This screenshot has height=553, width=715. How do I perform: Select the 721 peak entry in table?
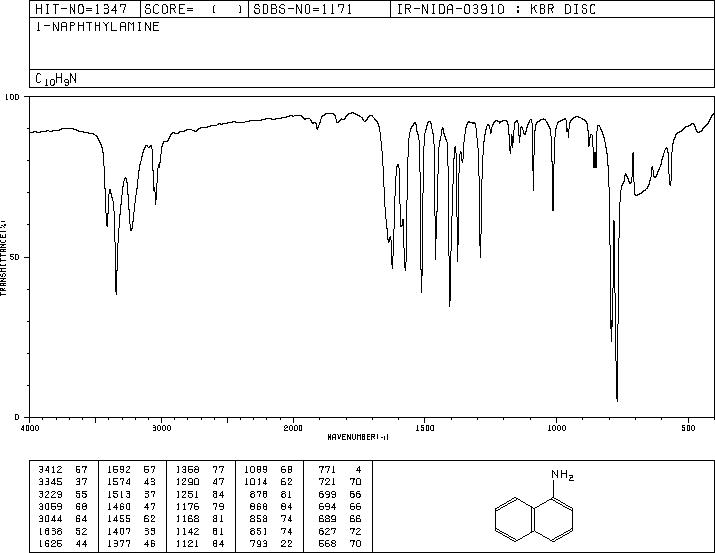[x=340, y=481]
